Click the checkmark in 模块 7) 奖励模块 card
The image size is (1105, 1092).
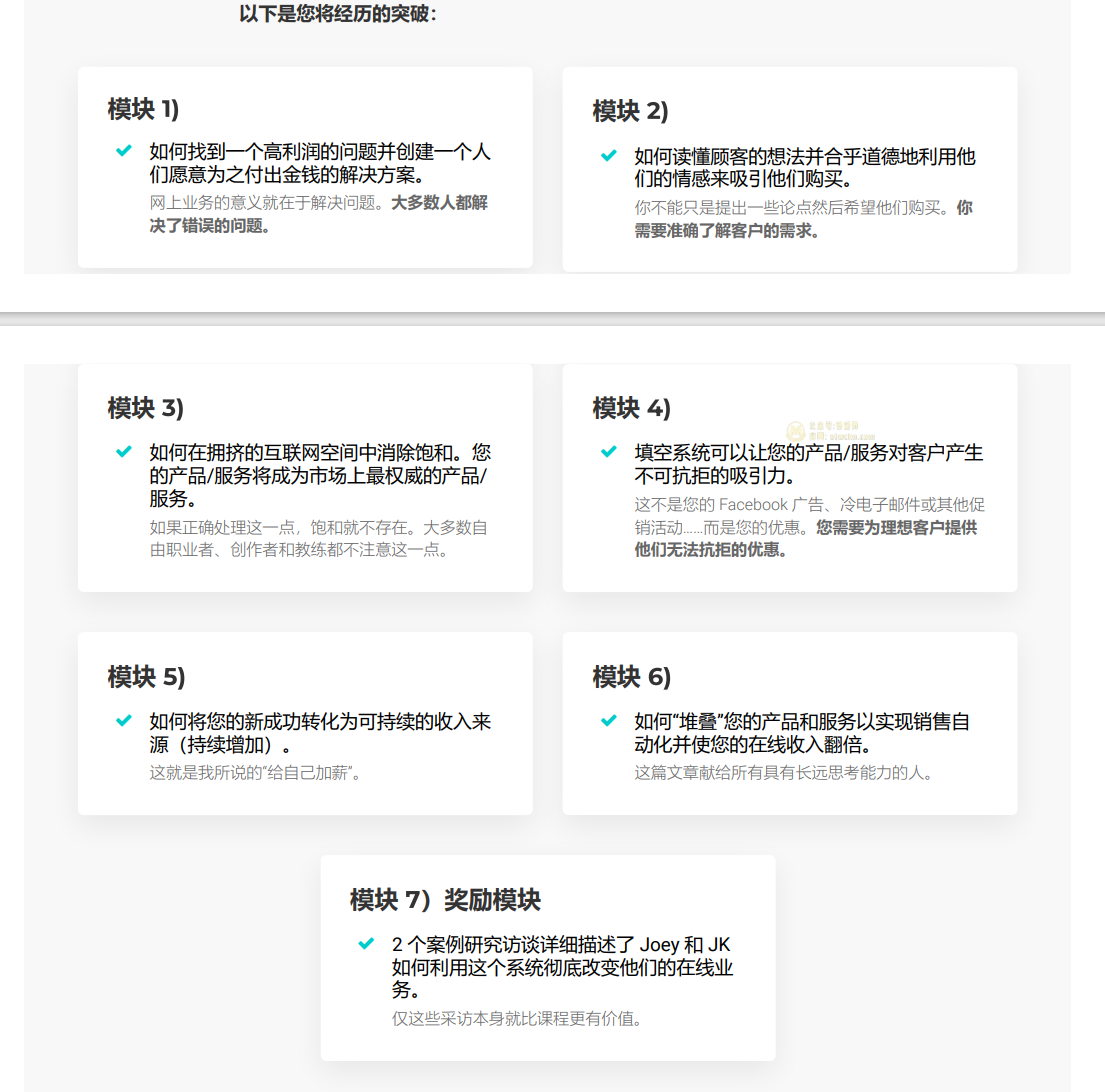point(366,944)
